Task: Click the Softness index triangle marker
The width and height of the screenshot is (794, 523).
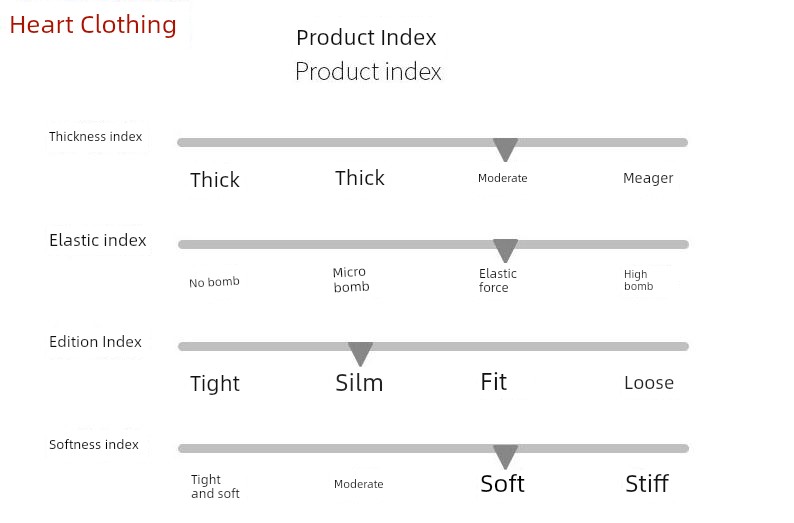Action: point(505,457)
